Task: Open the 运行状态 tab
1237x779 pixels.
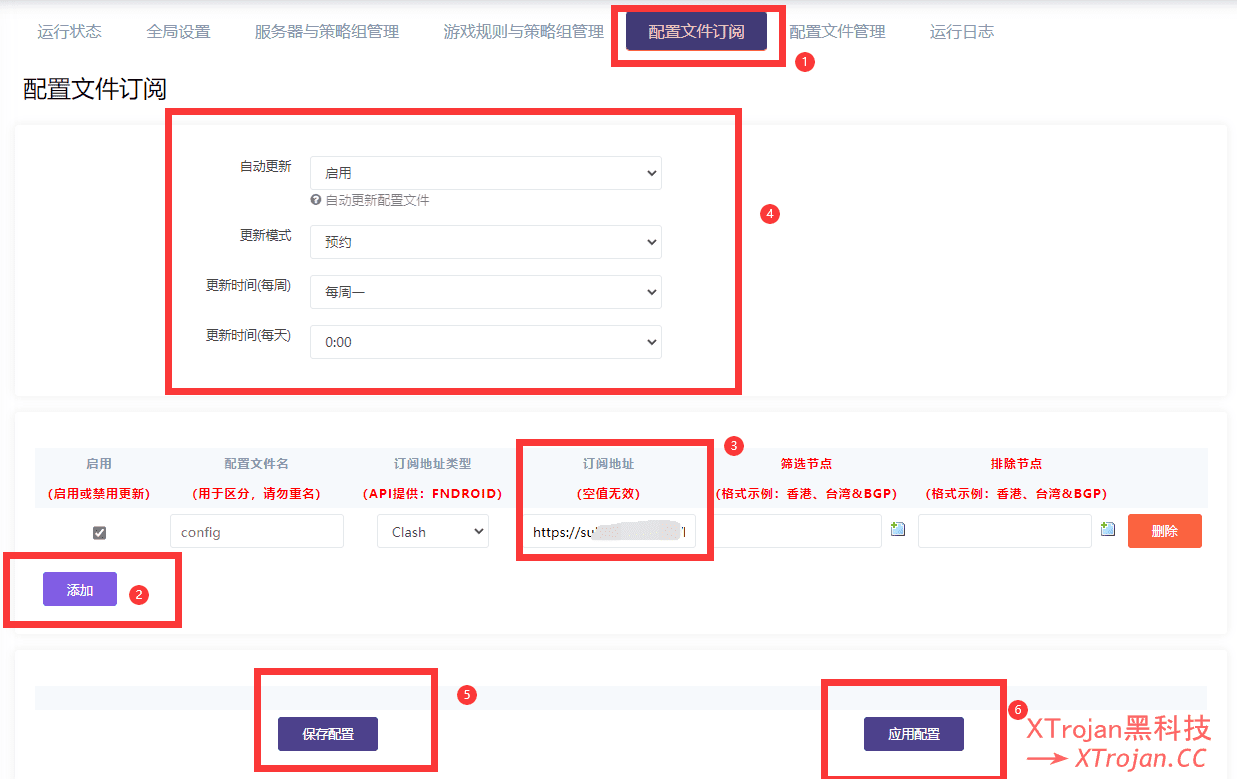Action: pyautogui.click(x=69, y=31)
